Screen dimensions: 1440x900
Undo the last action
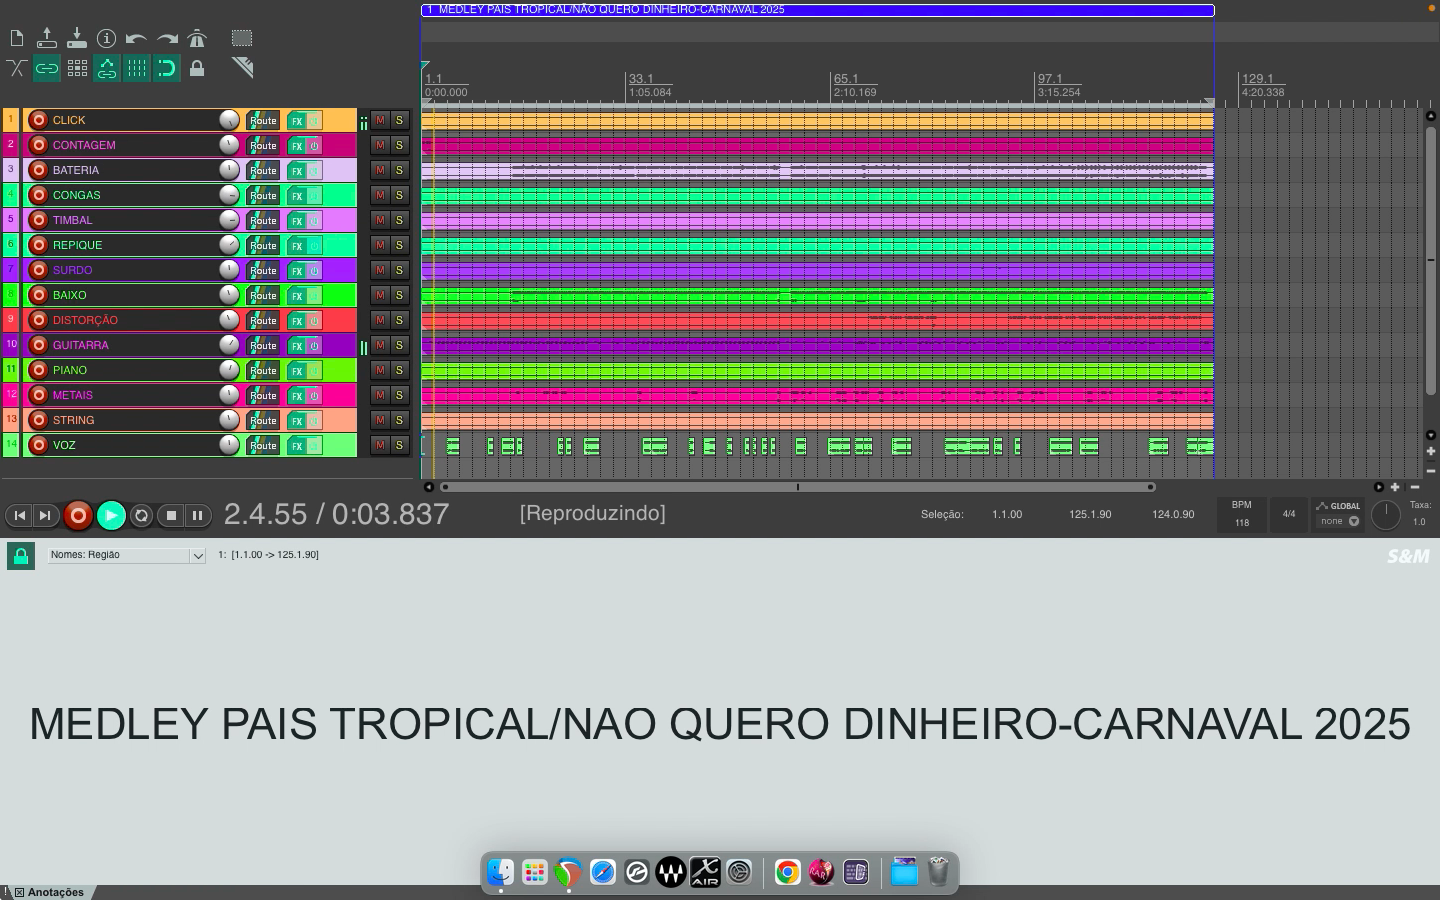point(137,37)
